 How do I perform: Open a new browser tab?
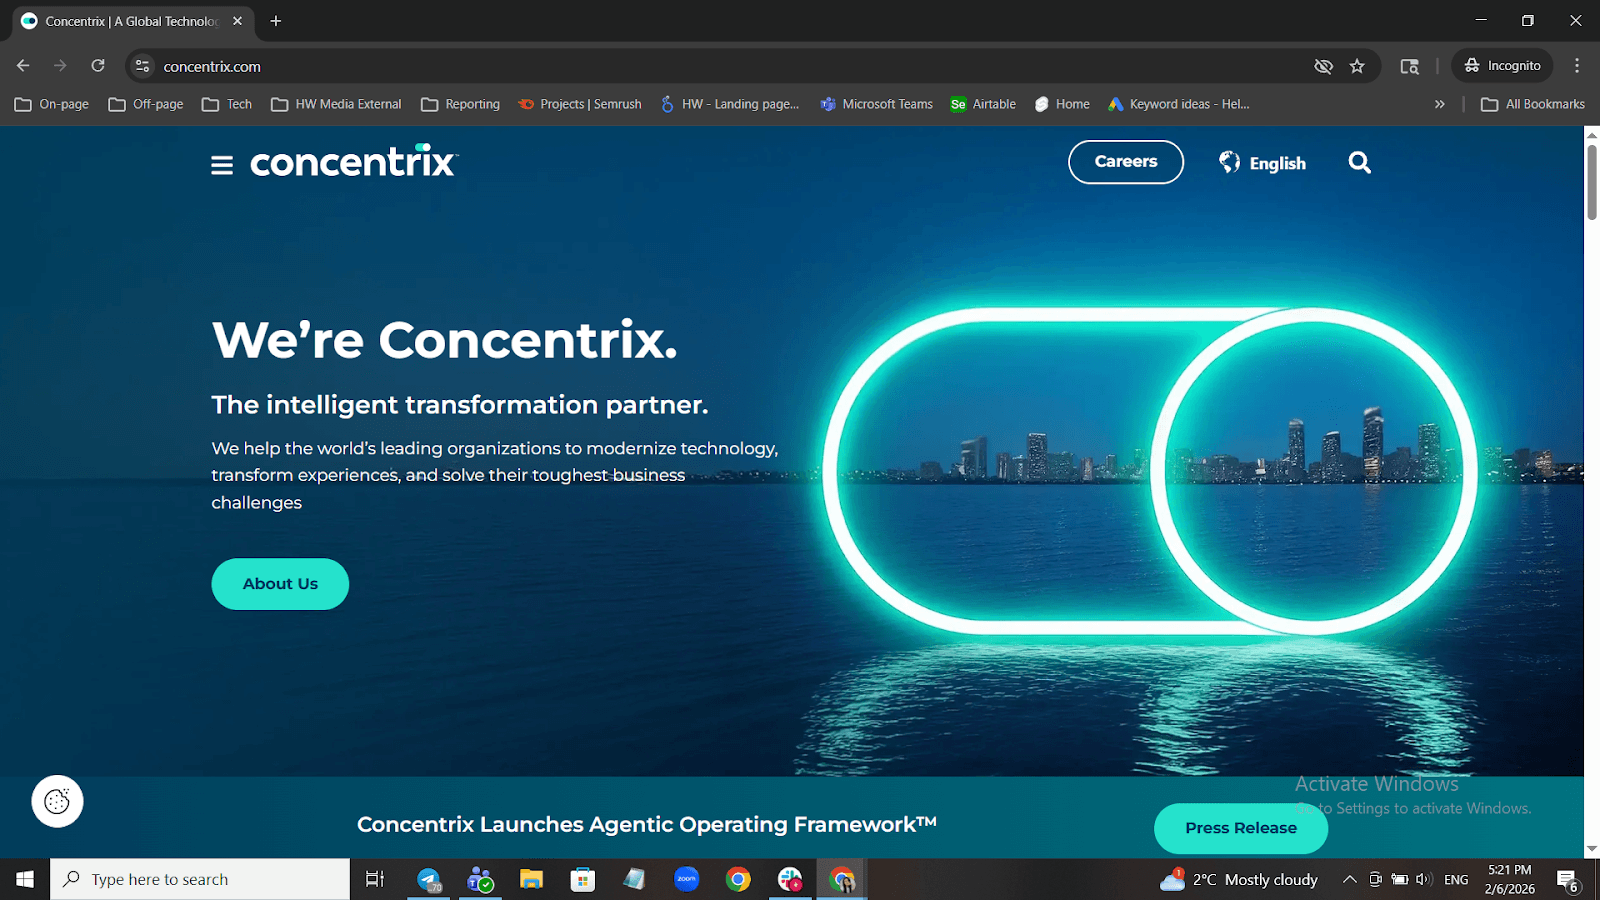276,21
